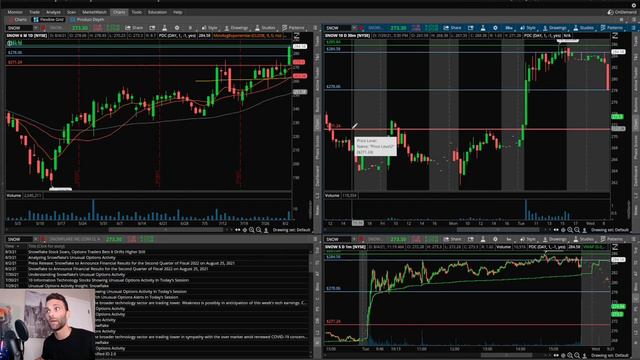
Task: Zoom out on the top-right 30m chart
Action: [x=577, y=230]
